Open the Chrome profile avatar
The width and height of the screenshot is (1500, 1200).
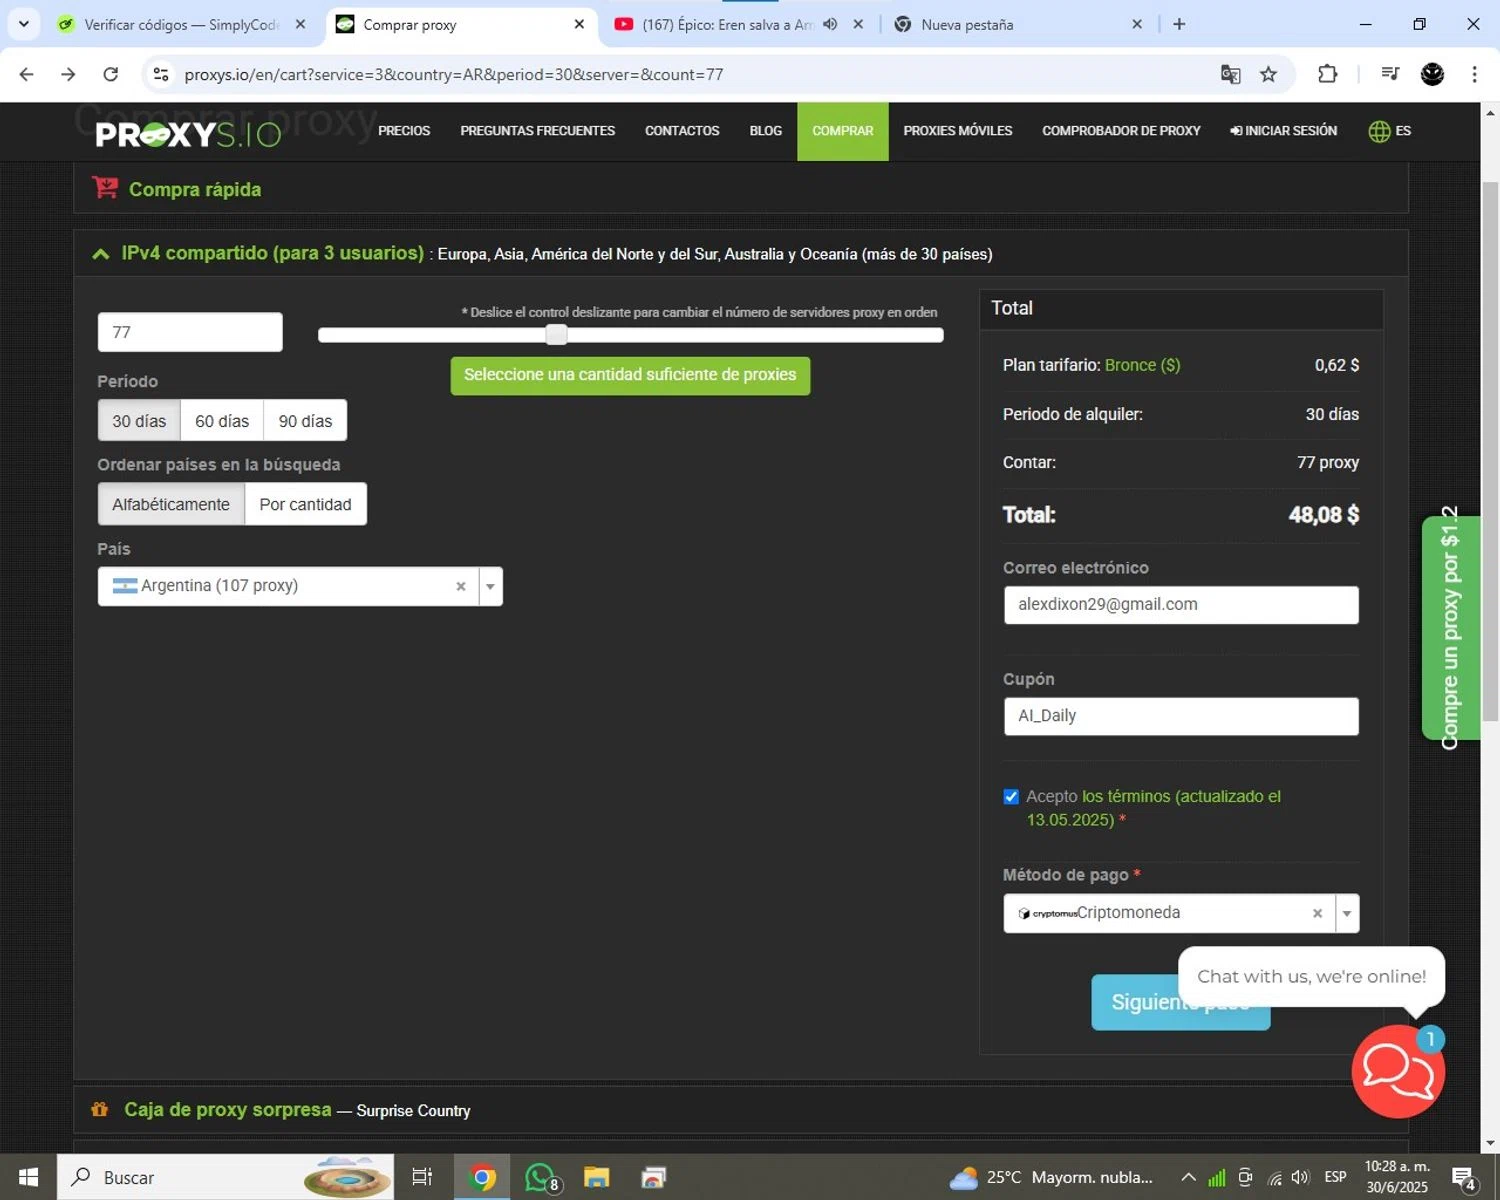click(x=1432, y=74)
